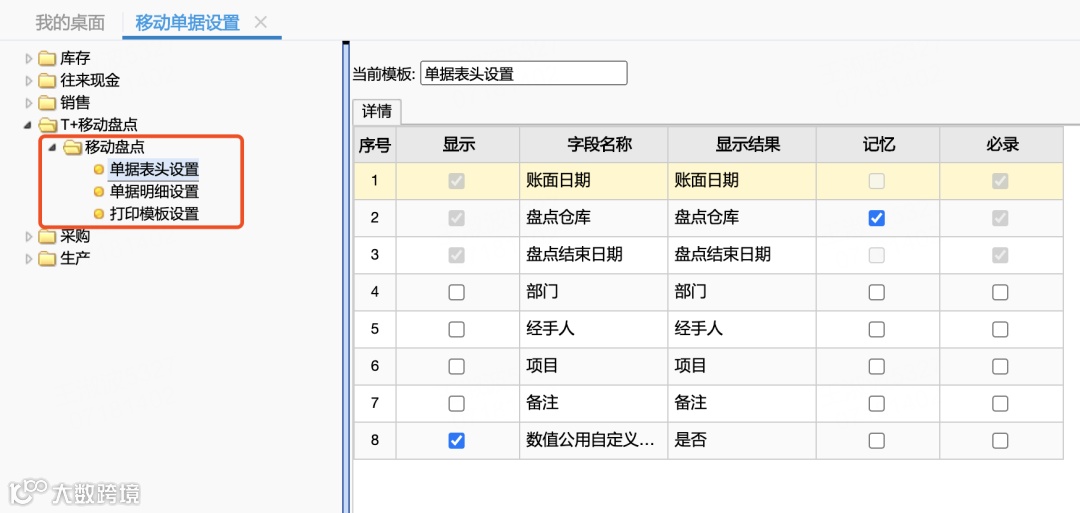Tick 必录 checkbox for 经手人 row
Screen dimensions: 1080x513
click(1000, 330)
